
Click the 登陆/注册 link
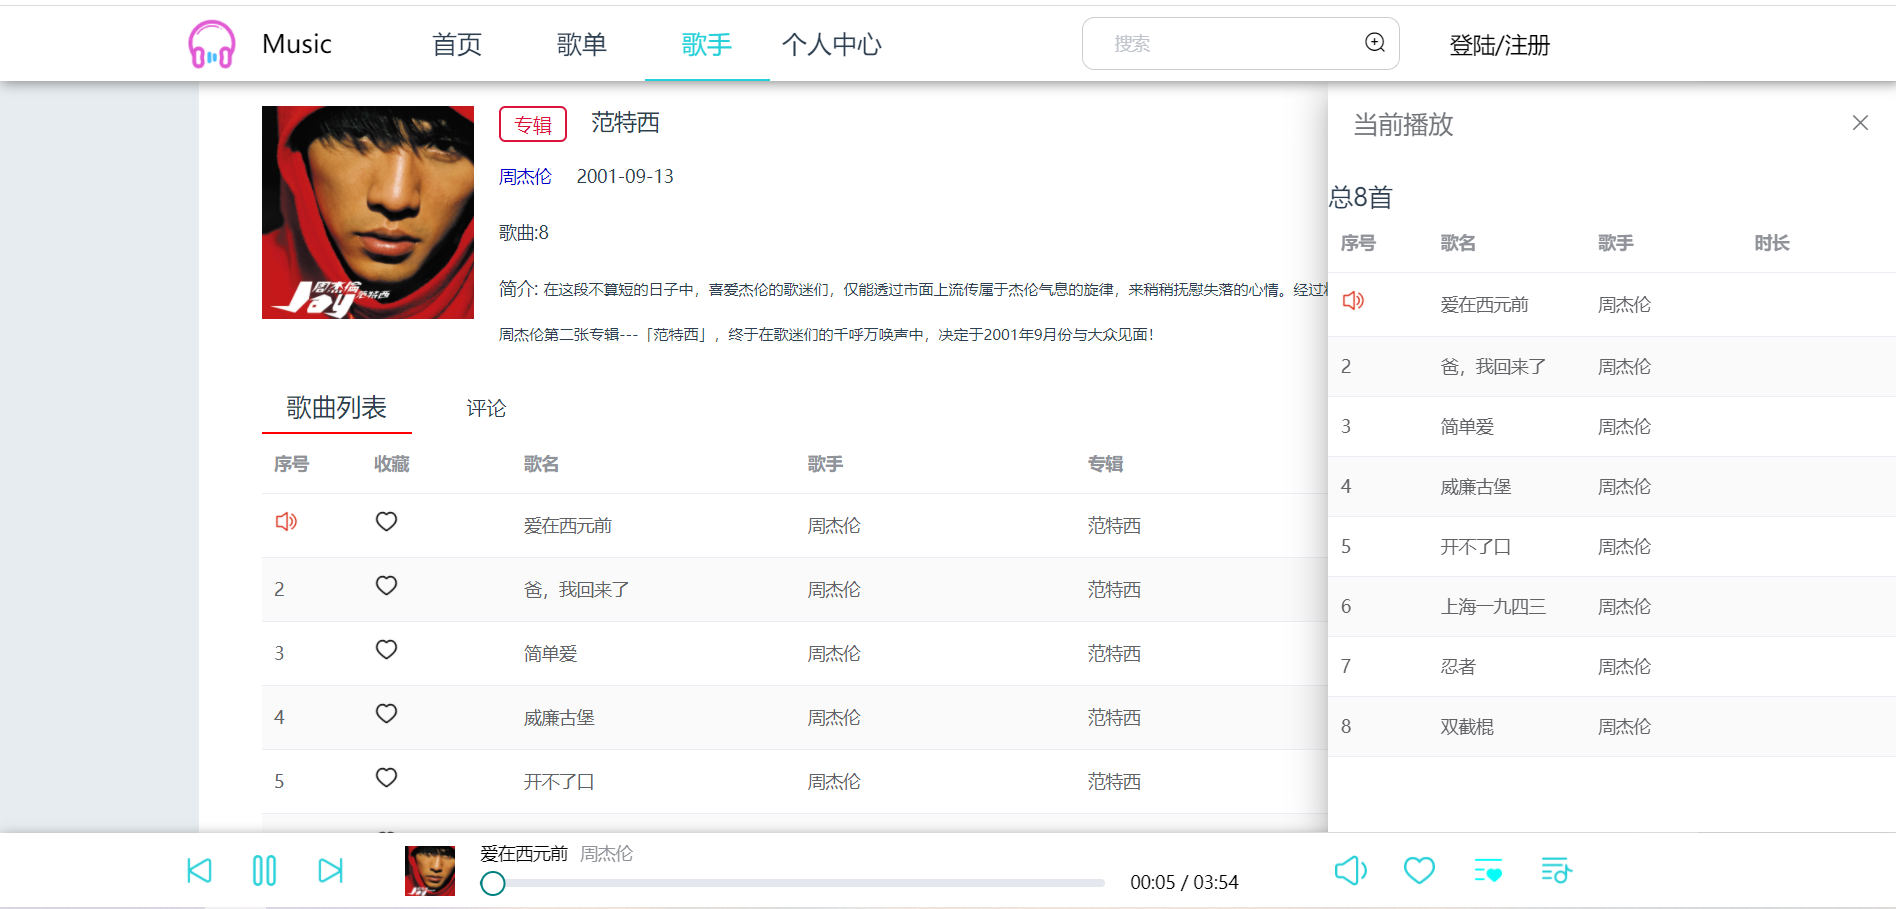point(1499,43)
